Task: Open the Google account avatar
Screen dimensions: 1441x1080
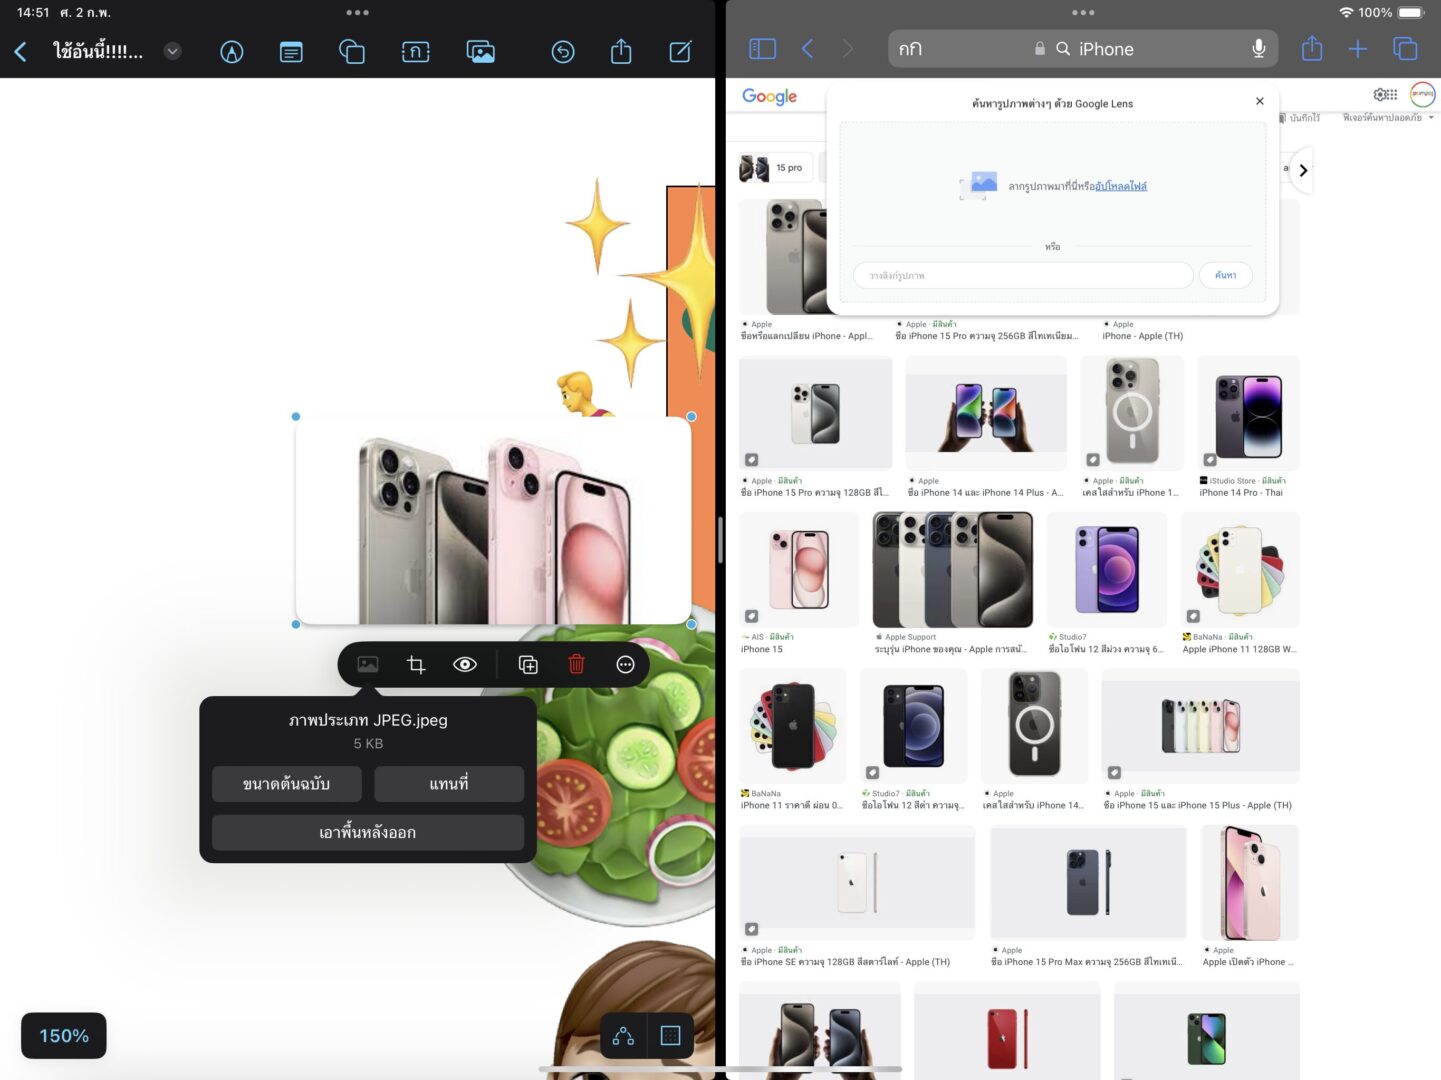Action: coord(1422,94)
